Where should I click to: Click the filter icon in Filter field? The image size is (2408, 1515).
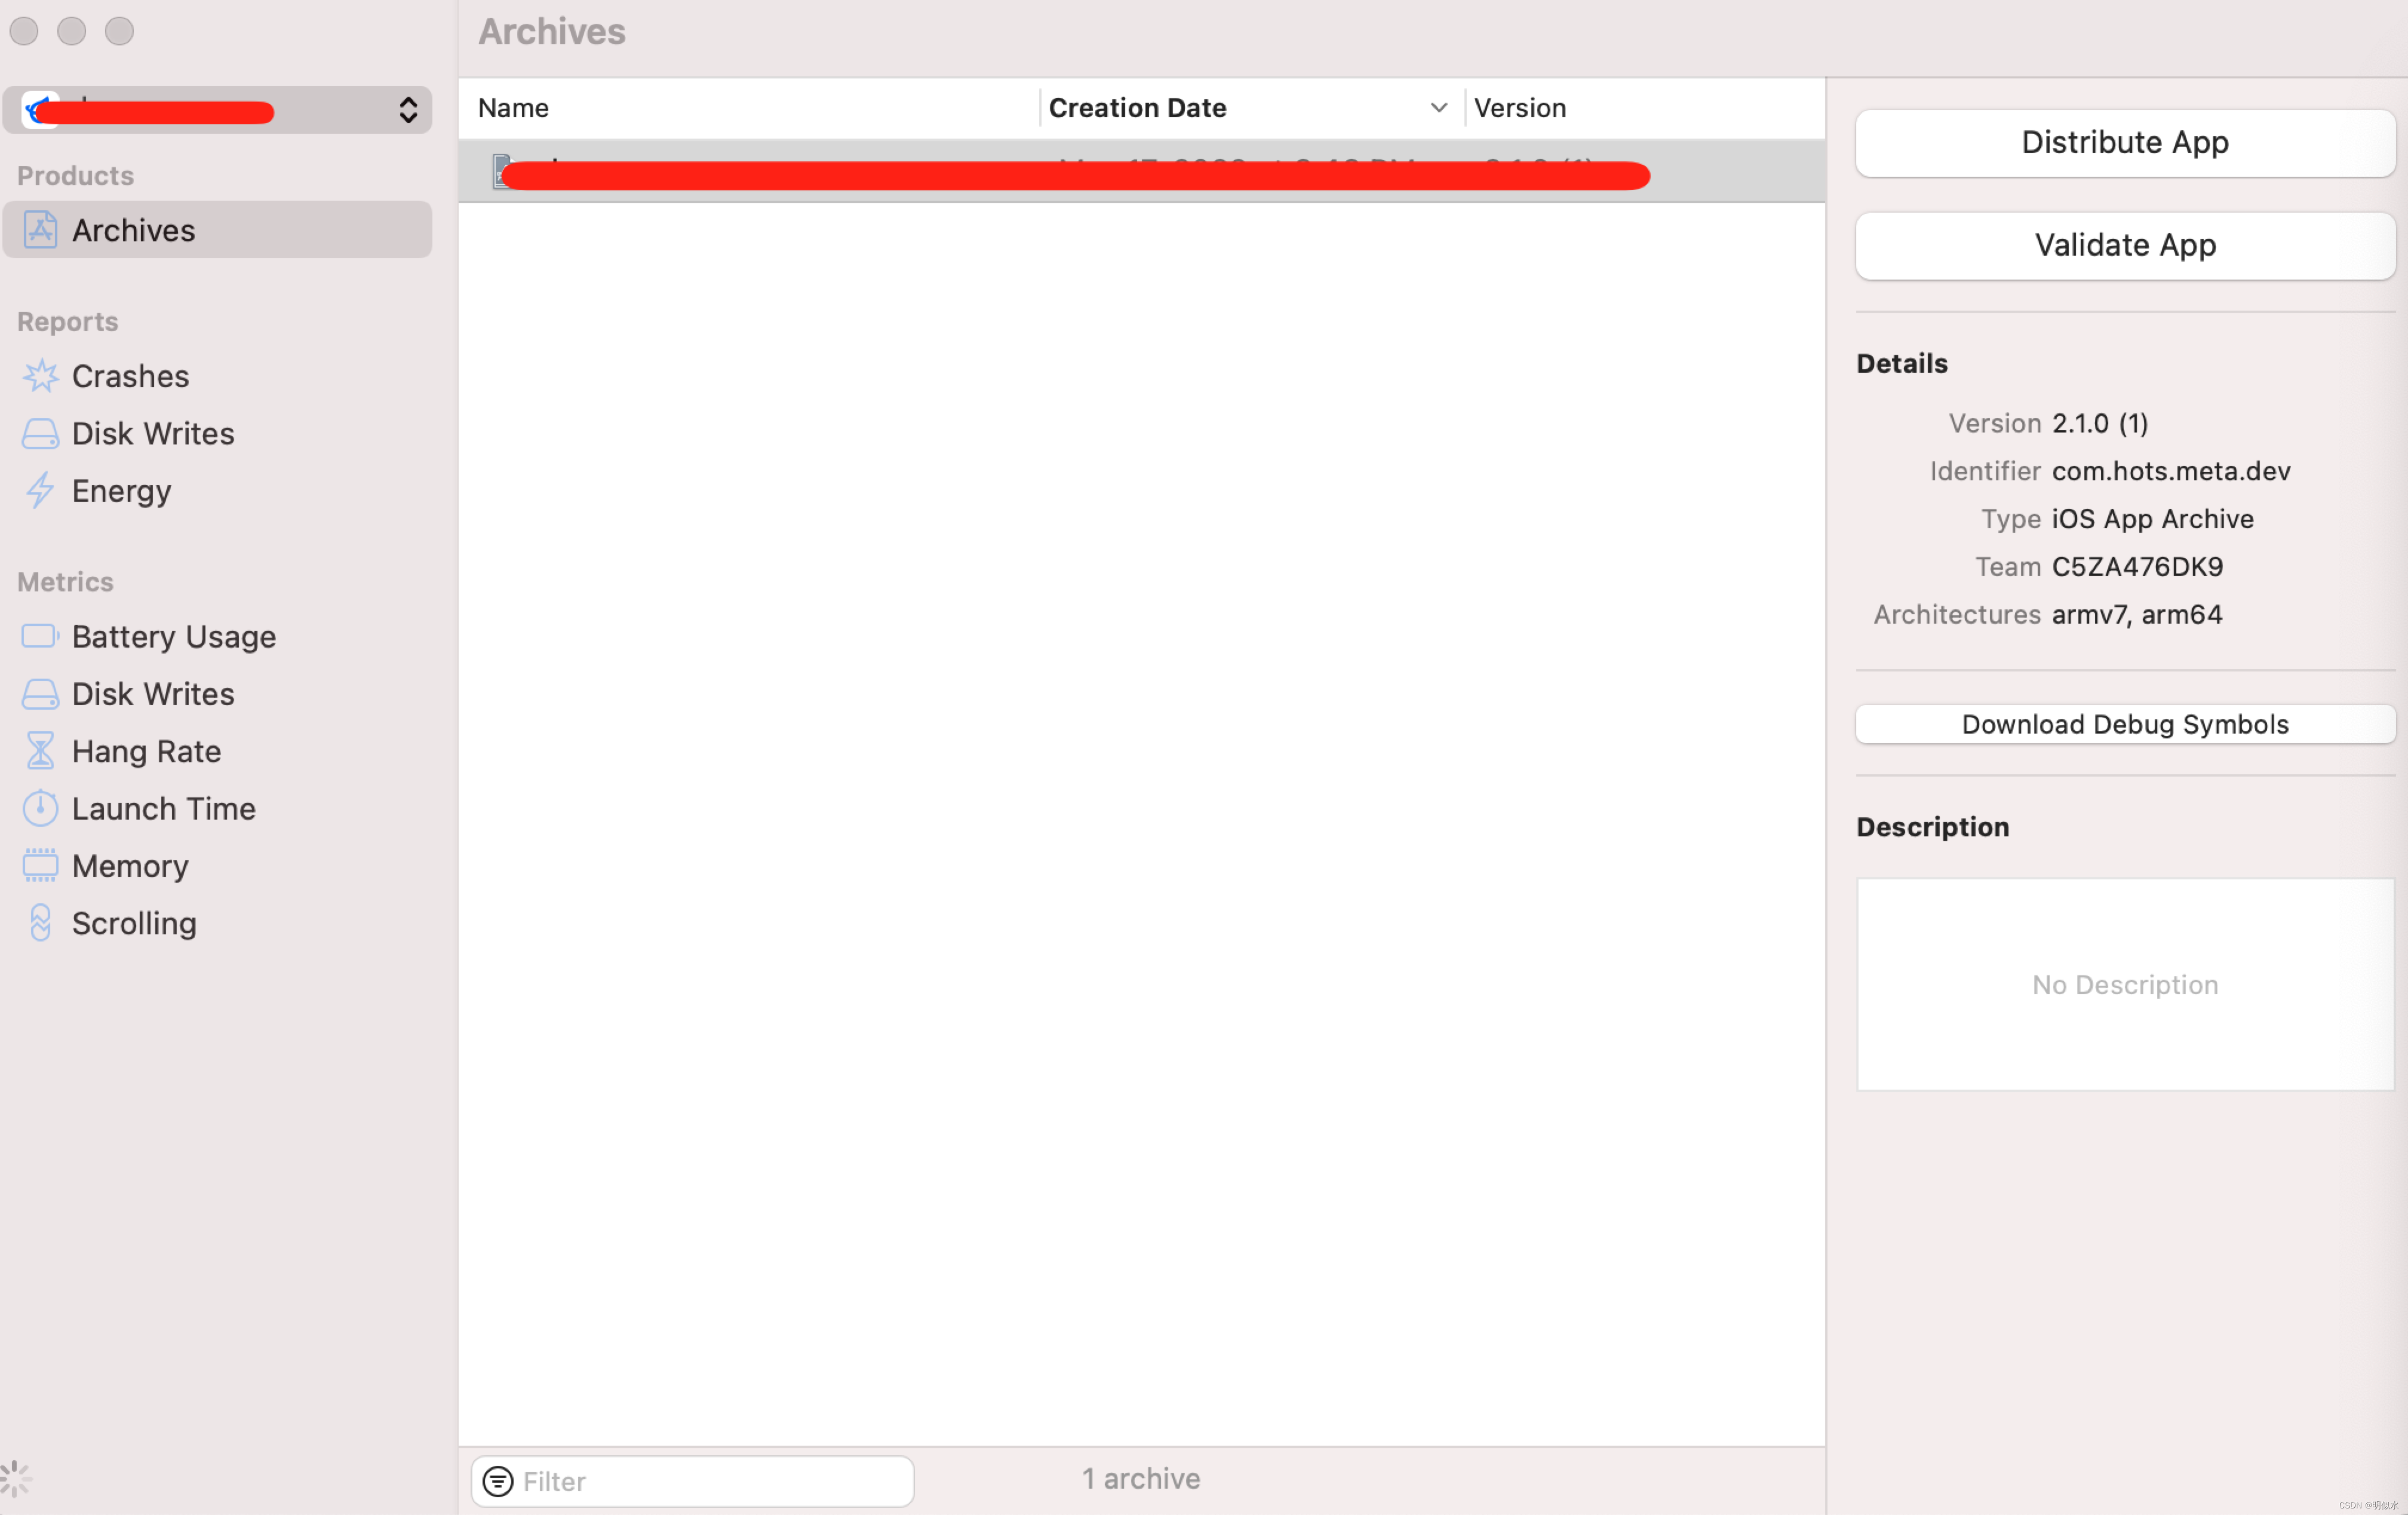[497, 1481]
